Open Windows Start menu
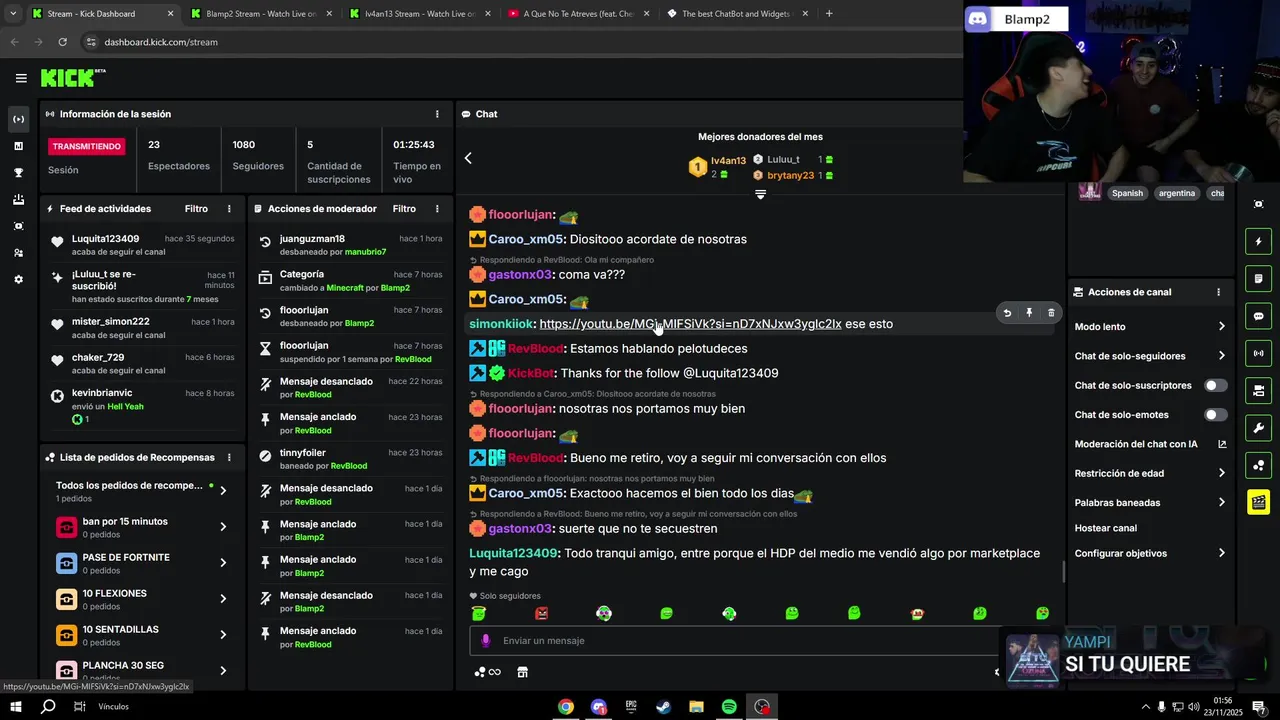This screenshot has height=720, width=1280. 16,707
